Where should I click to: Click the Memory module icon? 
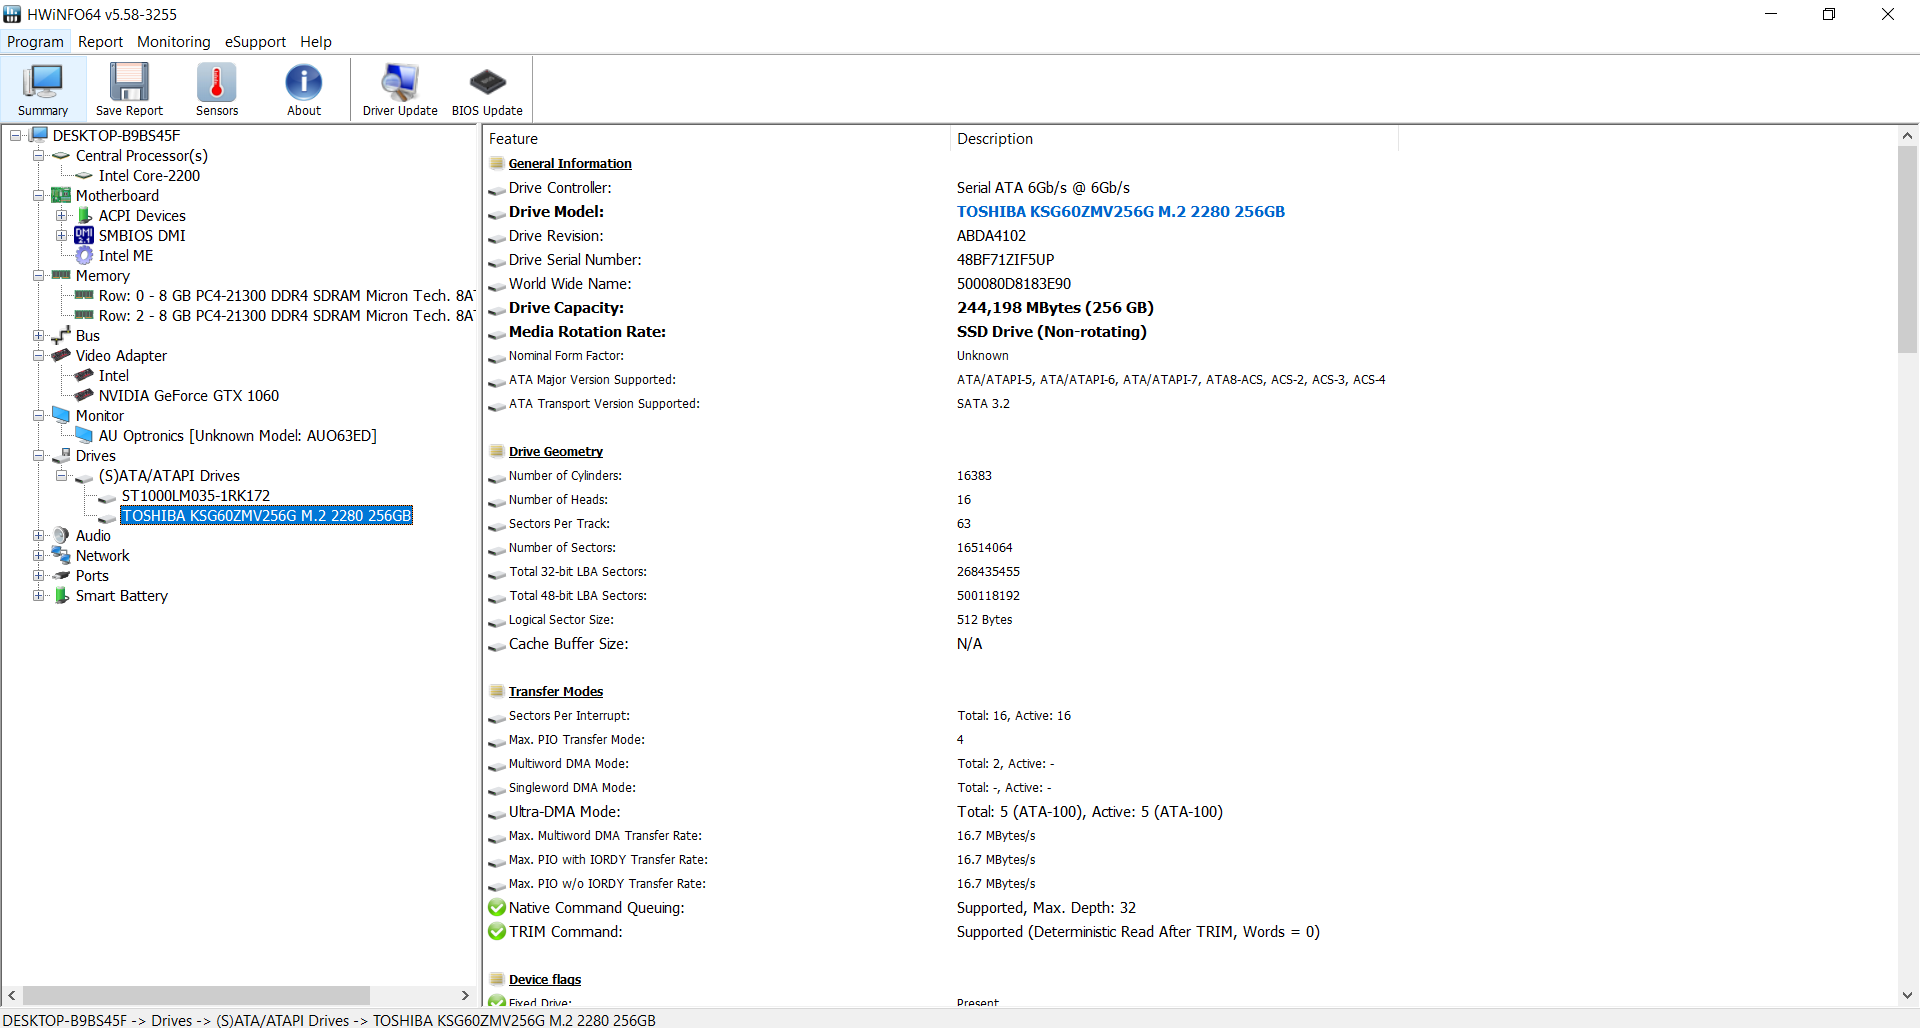click(61, 275)
